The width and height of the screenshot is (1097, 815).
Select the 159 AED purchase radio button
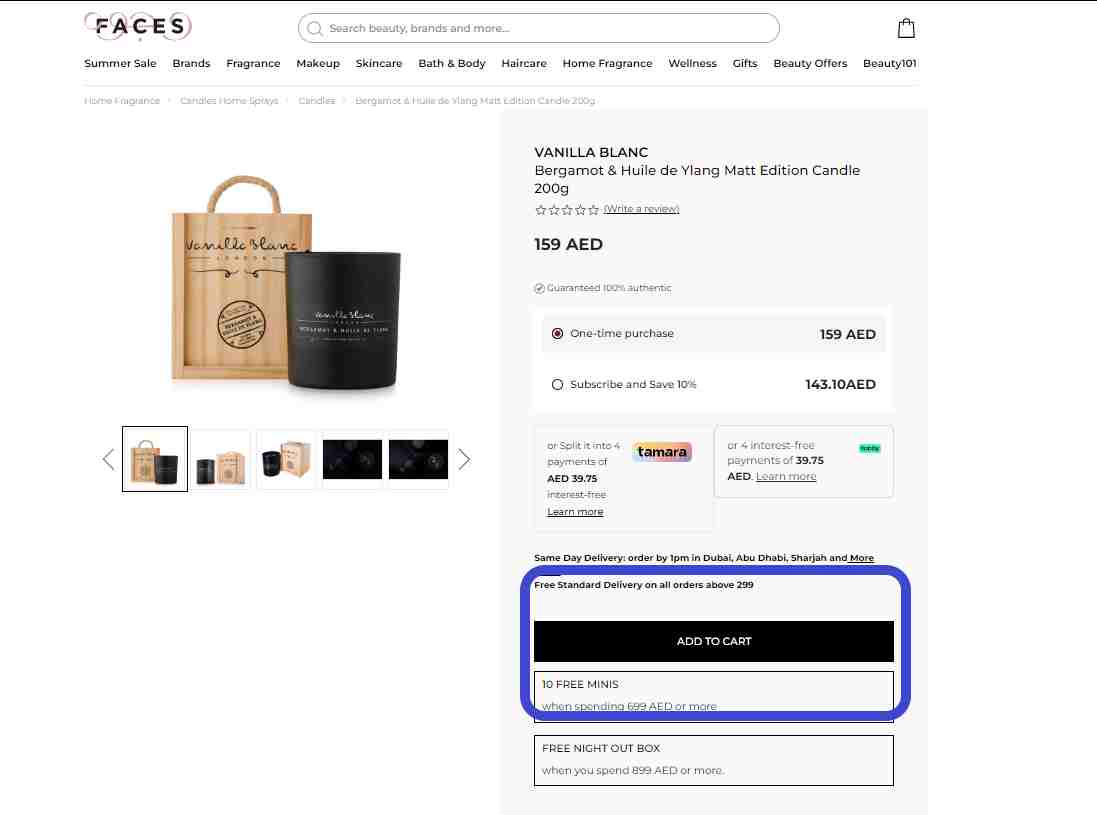557,334
